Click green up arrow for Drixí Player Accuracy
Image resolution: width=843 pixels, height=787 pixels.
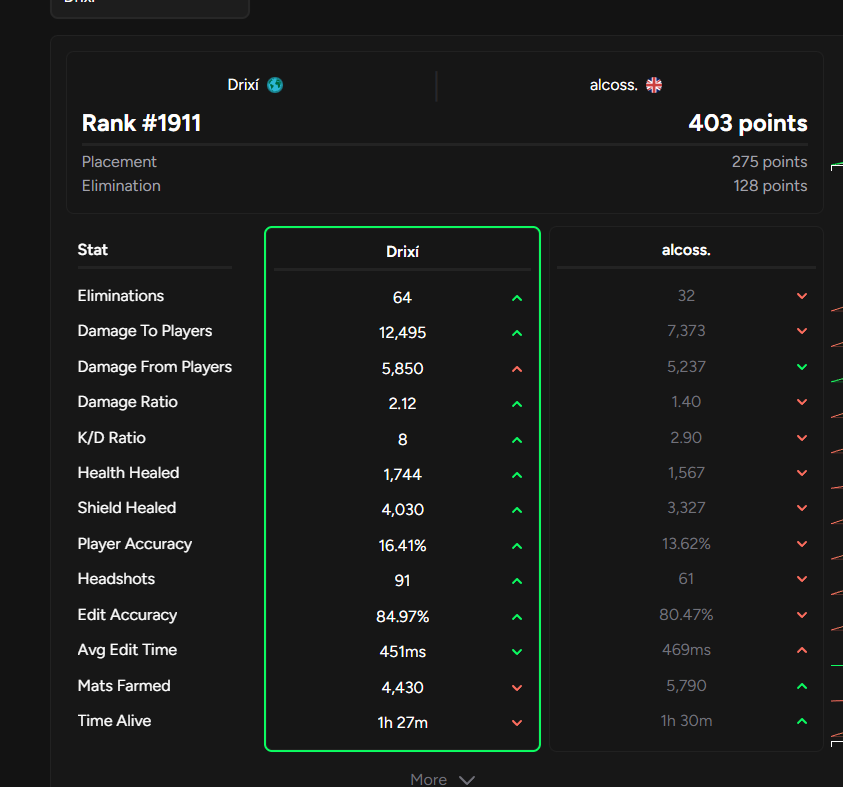[517, 546]
